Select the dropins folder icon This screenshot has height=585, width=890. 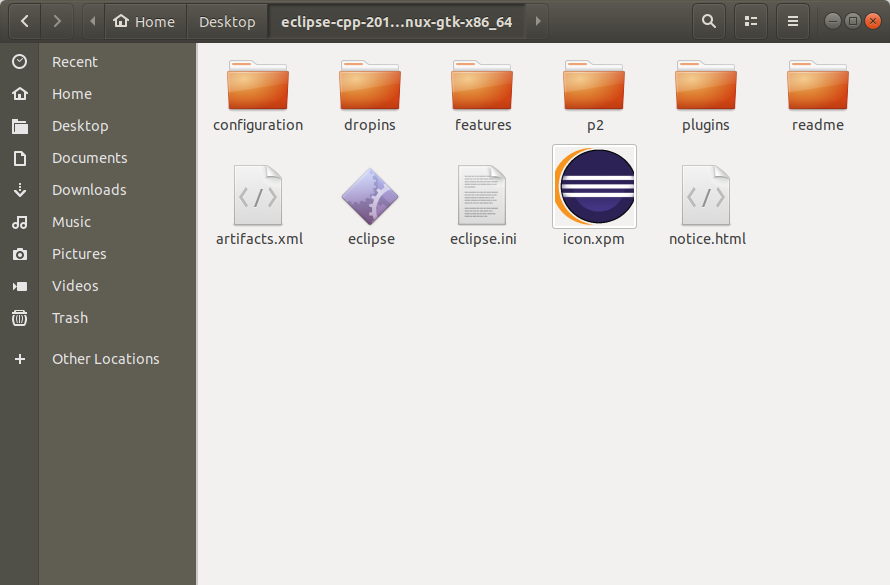click(x=370, y=85)
